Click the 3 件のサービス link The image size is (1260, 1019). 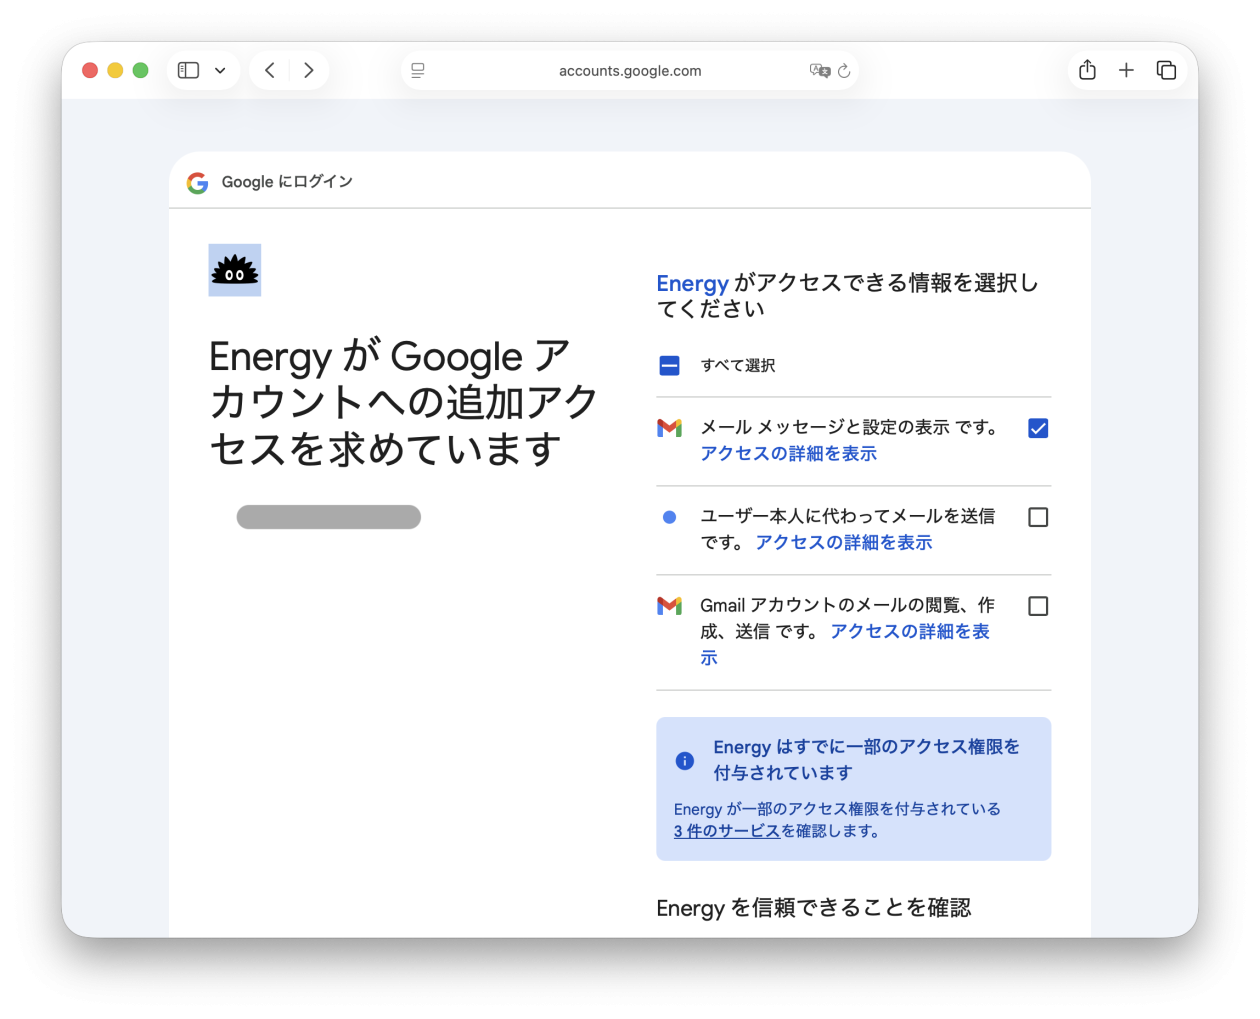(727, 831)
